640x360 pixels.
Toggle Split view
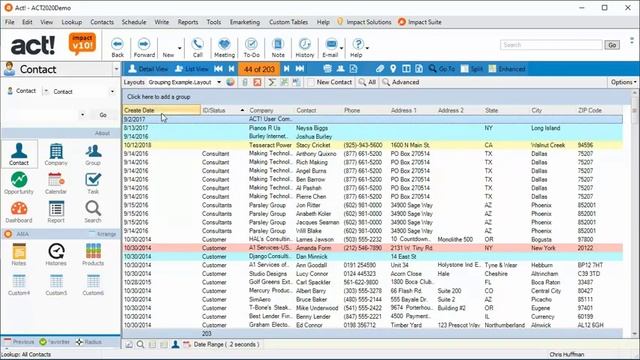tap(471, 69)
